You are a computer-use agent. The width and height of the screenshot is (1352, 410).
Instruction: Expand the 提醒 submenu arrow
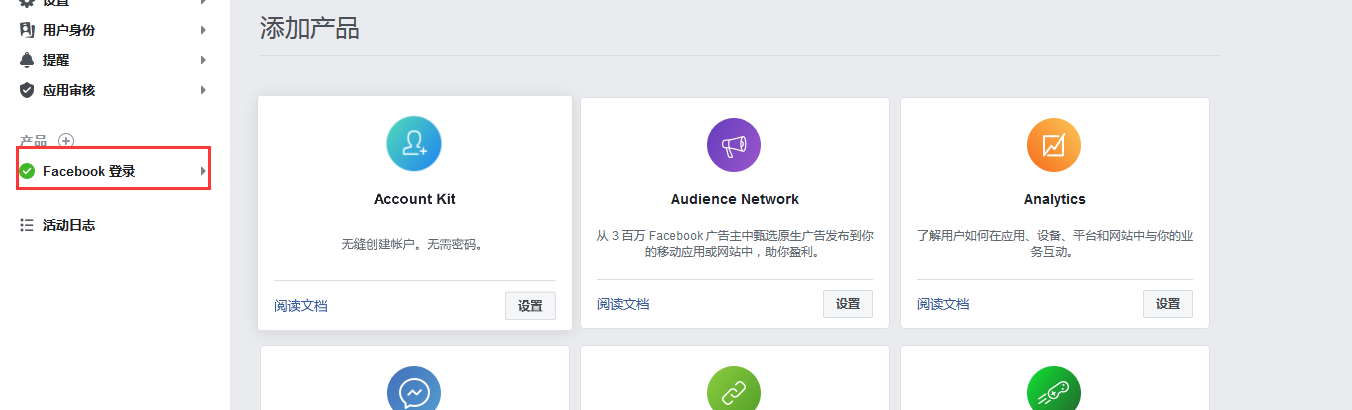pyautogui.click(x=203, y=60)
